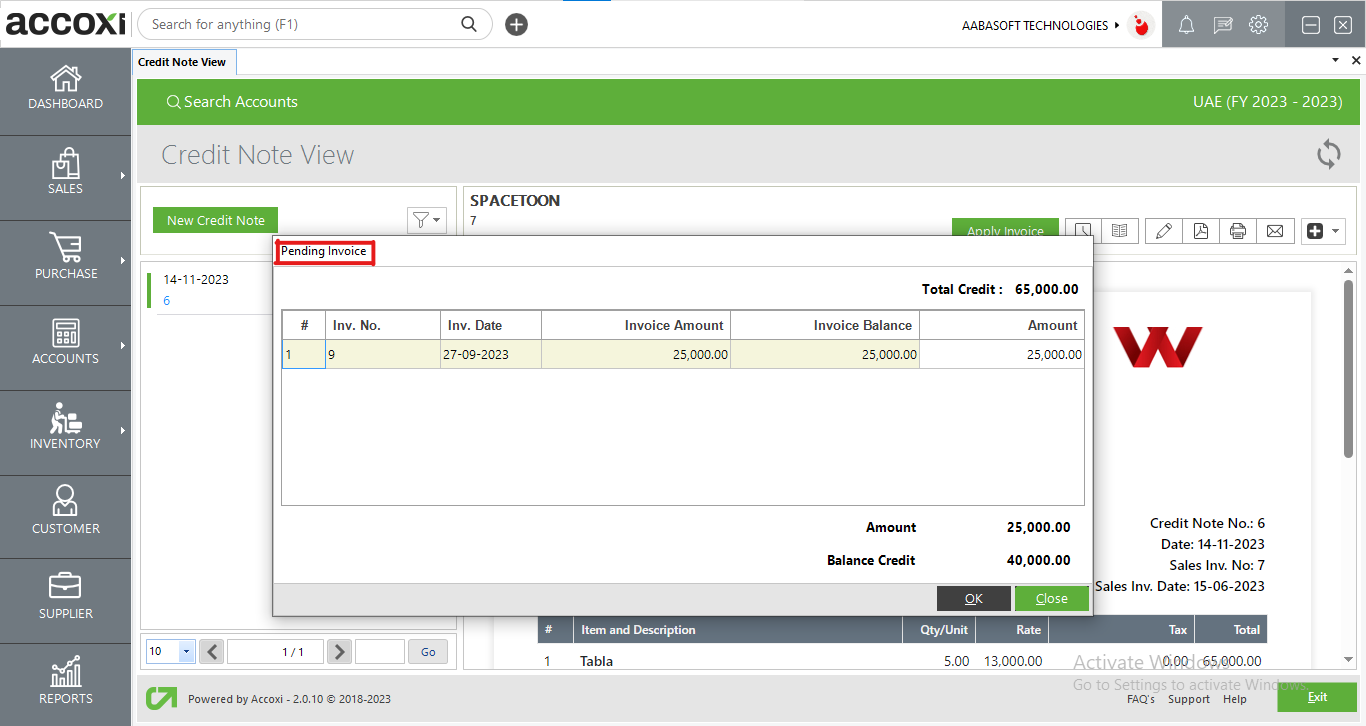Open the Sales menu in the sidebar
The width and height of the screenshot is (1366, 726).
65,177
